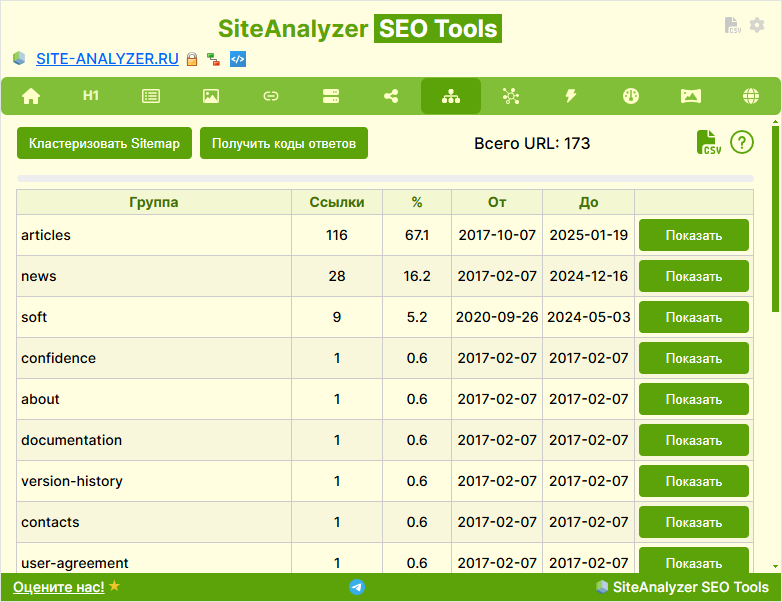Click the grey CSV export icon in header
Viewport: 782px width, 602px height.
(733, 25)
